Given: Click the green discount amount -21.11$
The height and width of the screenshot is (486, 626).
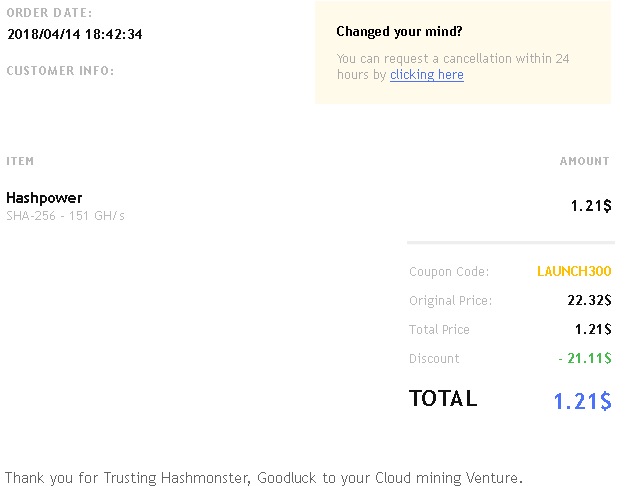Looking at the screenshot, I should pos(585,358).
